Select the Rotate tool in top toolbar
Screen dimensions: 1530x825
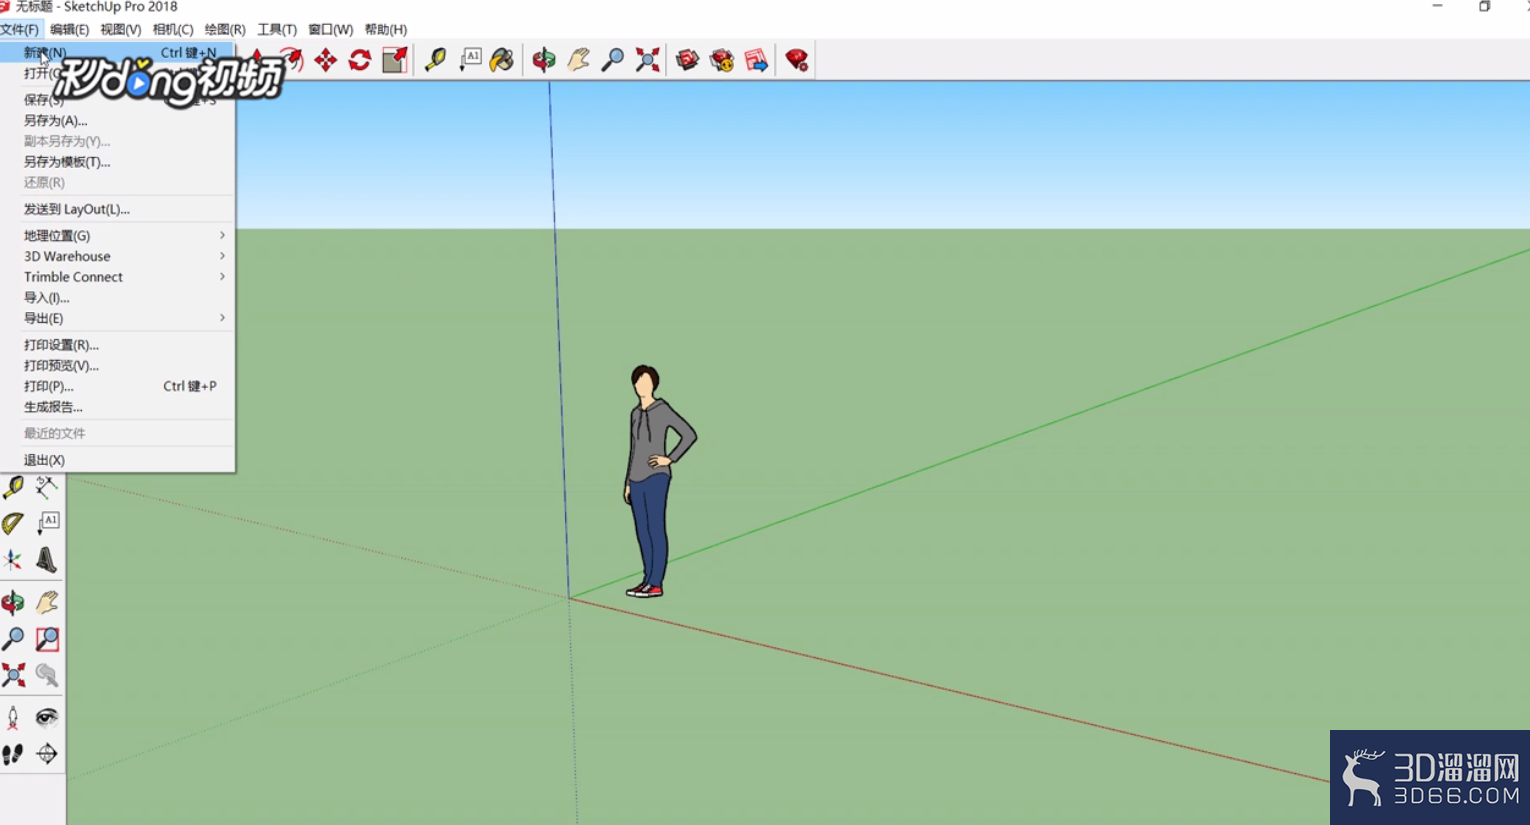(x=360, y=60)
